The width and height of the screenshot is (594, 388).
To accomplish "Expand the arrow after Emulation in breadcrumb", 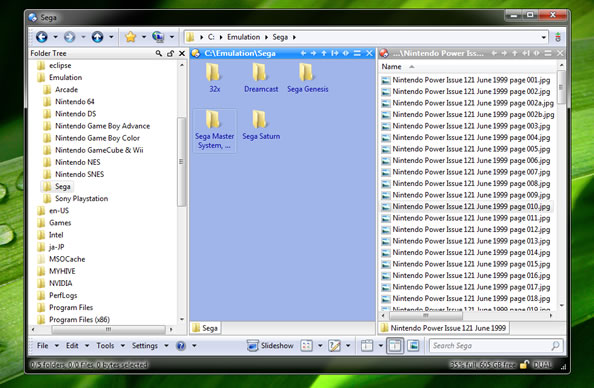I will point(266,37).
